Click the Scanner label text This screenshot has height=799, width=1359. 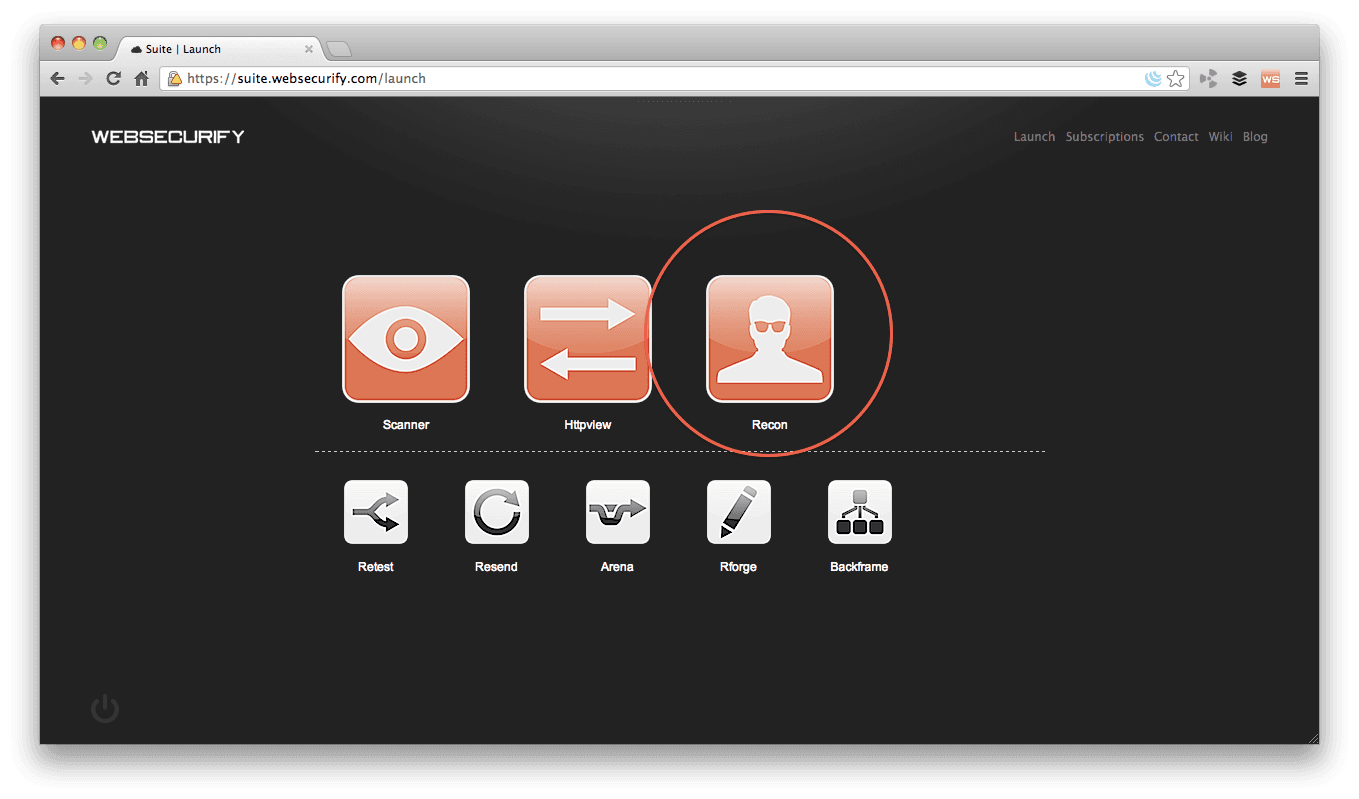click(x=406, y=425)
